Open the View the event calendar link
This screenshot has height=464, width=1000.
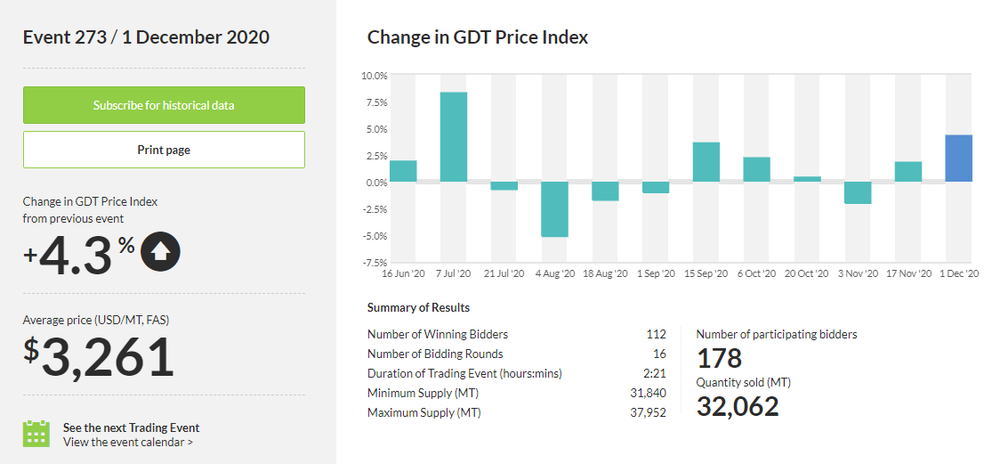pos(128,441)
